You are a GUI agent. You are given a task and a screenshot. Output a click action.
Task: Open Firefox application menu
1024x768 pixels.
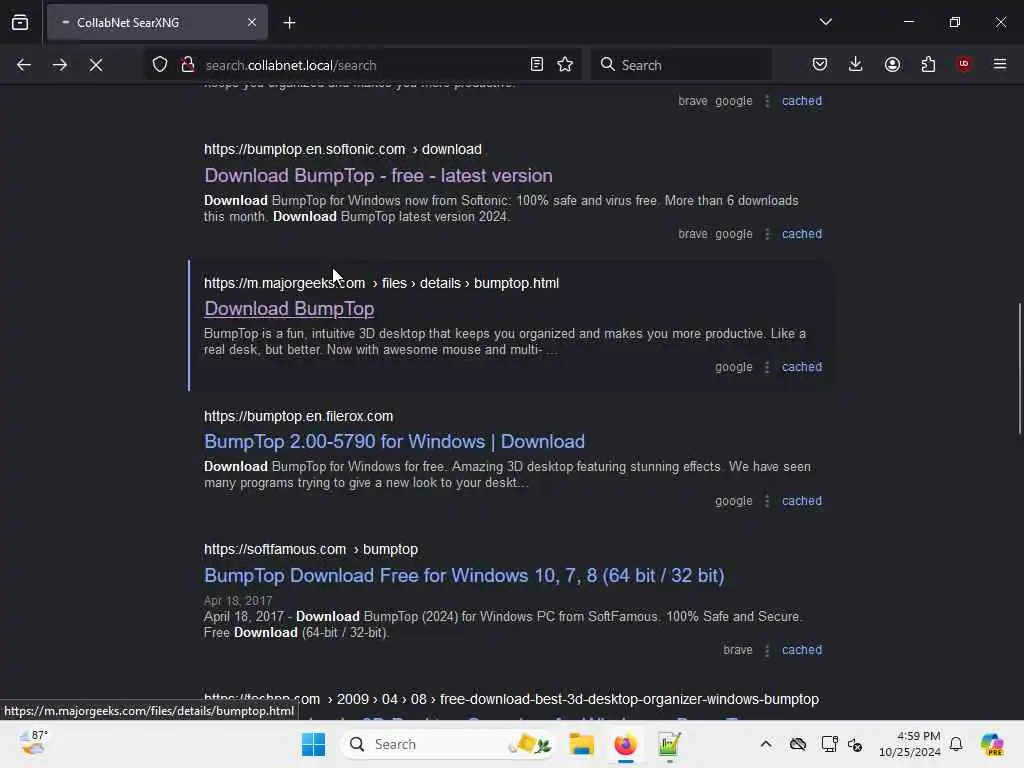click(x=1000, y=64)
